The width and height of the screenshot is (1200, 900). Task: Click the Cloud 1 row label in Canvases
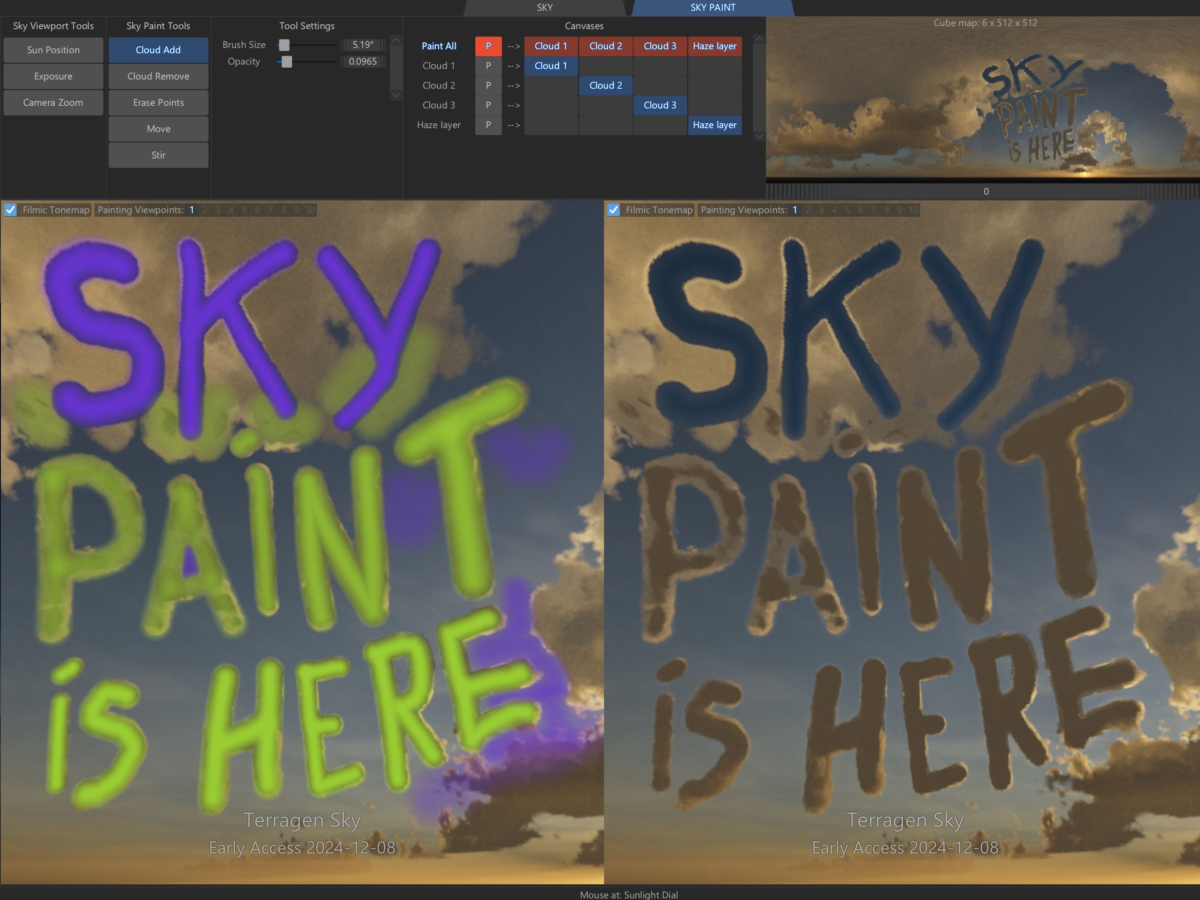(x=439, y=66)
